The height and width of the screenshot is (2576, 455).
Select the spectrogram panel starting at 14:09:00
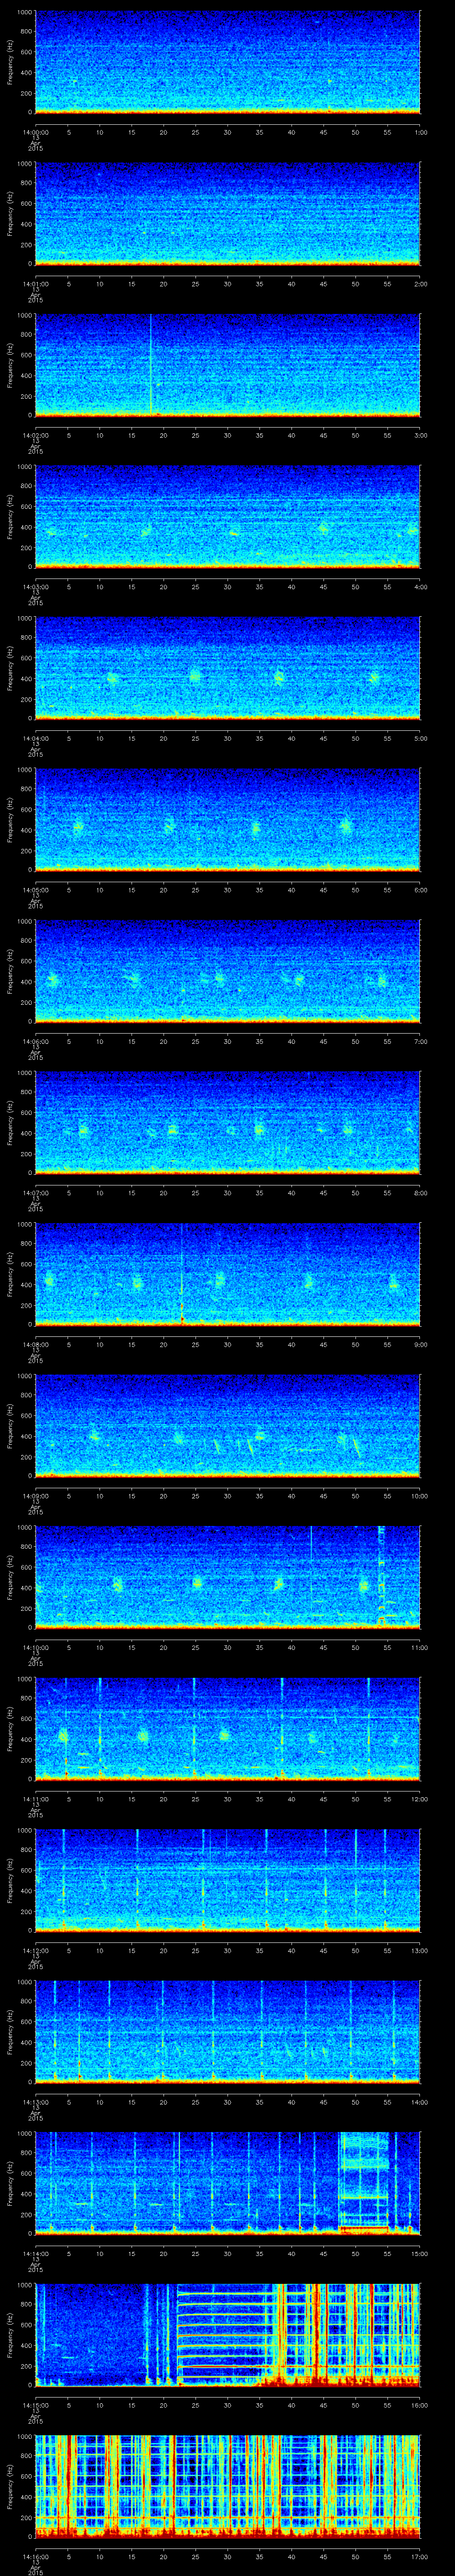pos(228,1425)
